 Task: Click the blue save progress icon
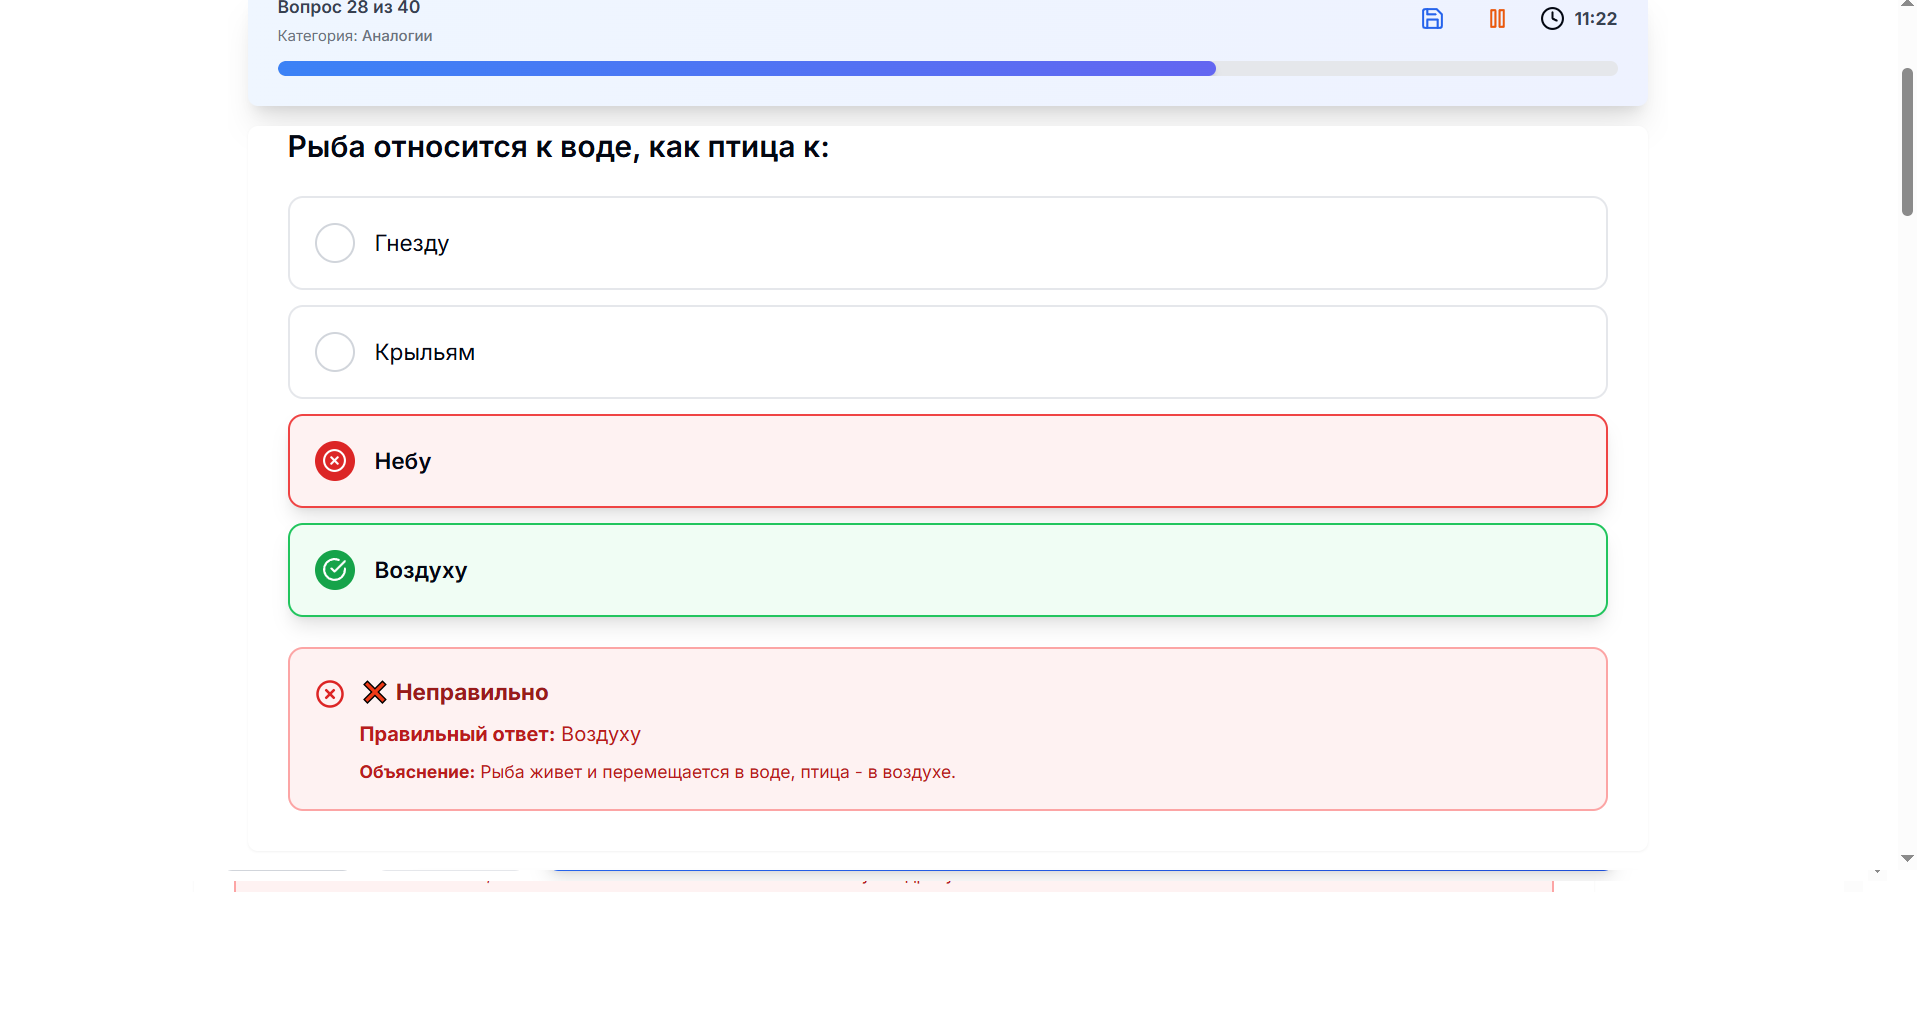click(x=1432, y=19)
